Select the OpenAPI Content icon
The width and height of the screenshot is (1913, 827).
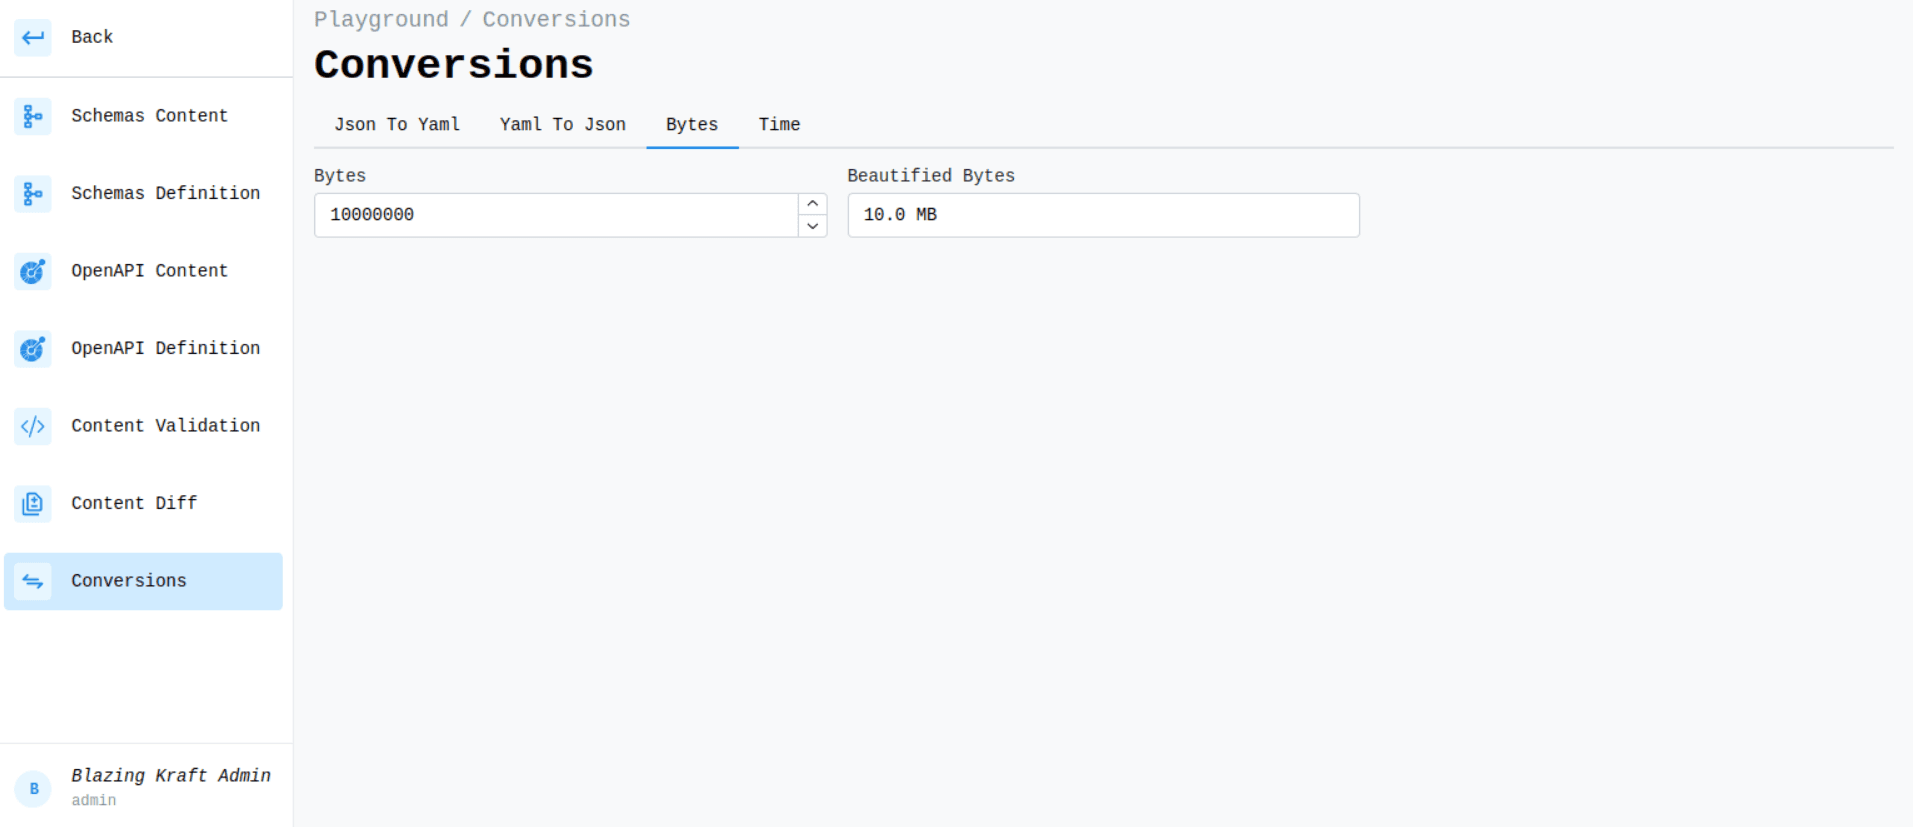[33, 271]
